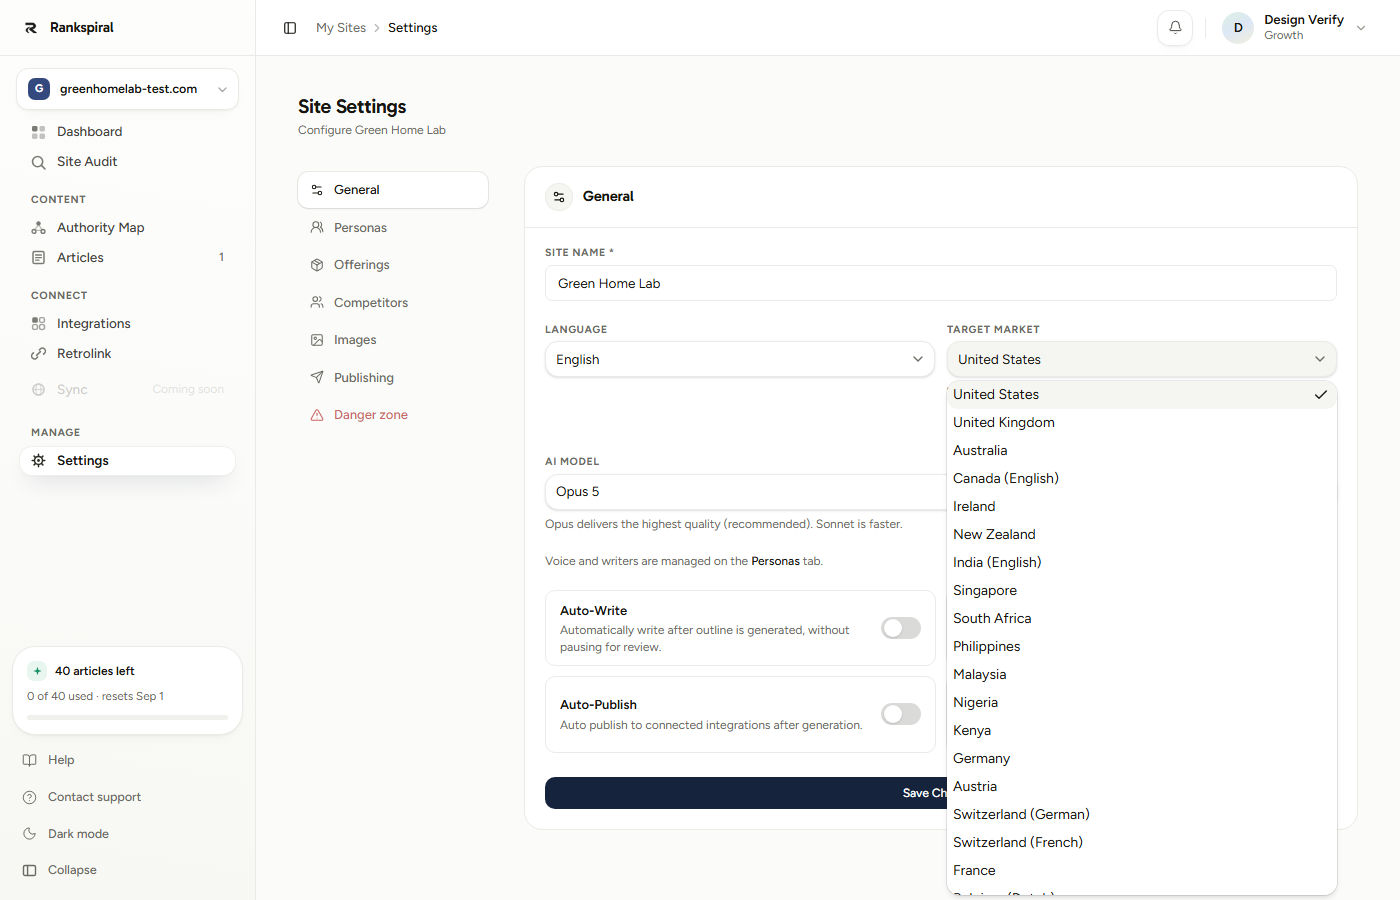1400x900 pixels.
Task: Choose New Zealand from the list
Action: click(1142, 535)
